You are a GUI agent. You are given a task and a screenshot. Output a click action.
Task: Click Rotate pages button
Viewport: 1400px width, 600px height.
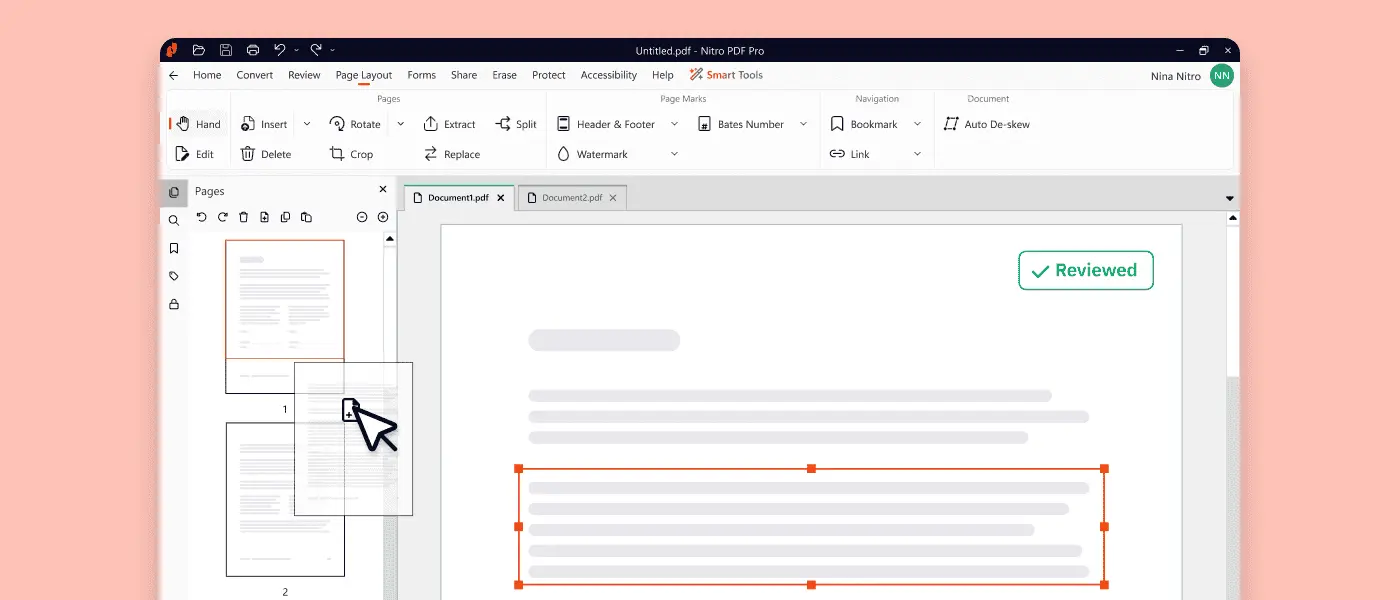click(355, 124)
